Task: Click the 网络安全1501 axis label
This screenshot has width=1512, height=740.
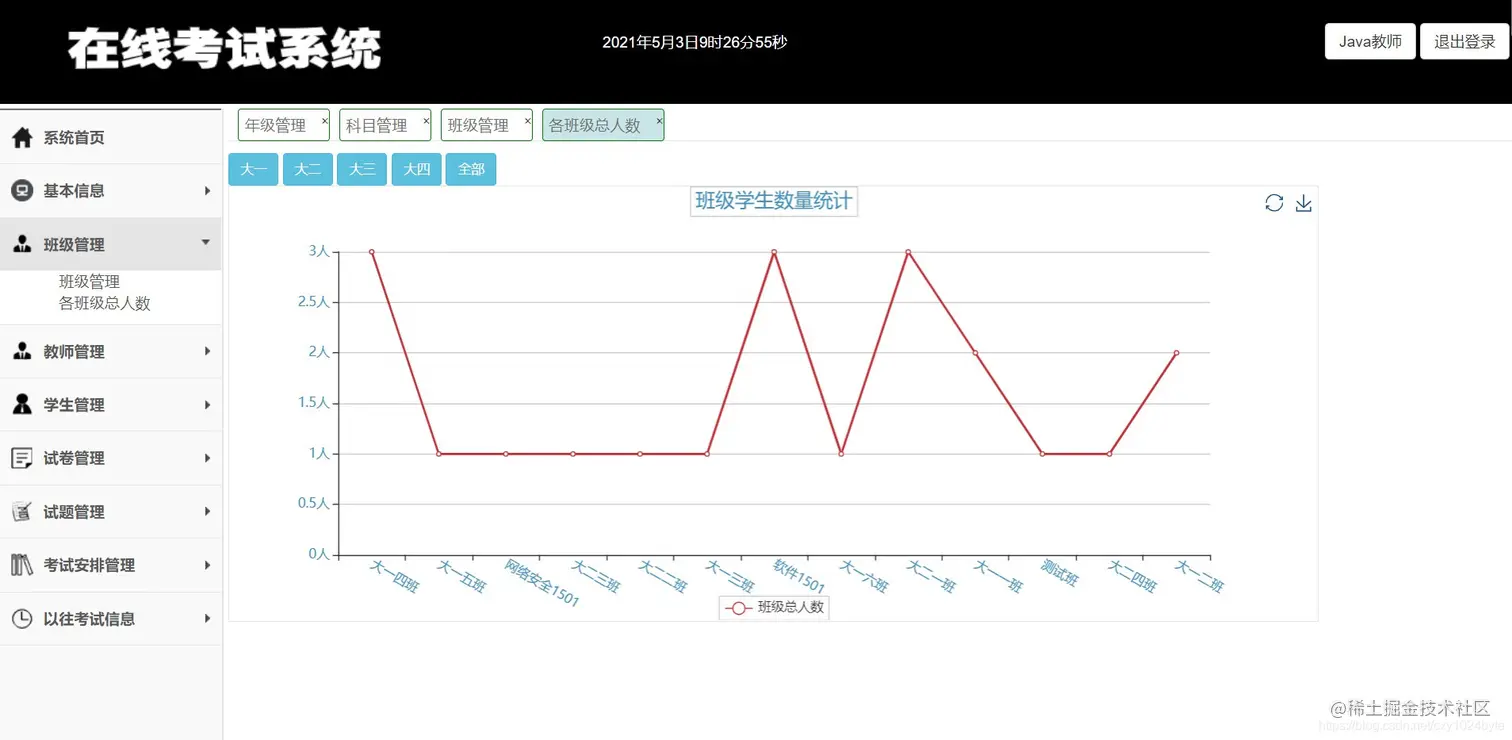Action: (x=541, y=584)
